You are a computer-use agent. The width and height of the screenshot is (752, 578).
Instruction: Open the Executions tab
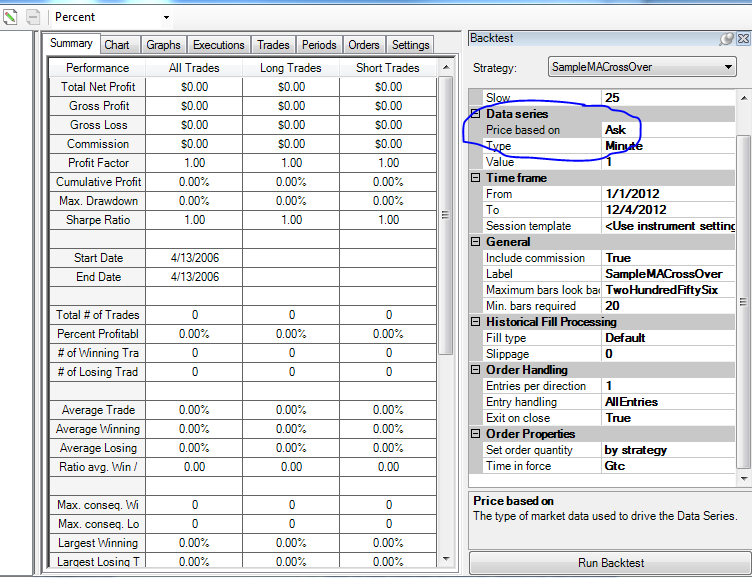[x=219, y=45]
